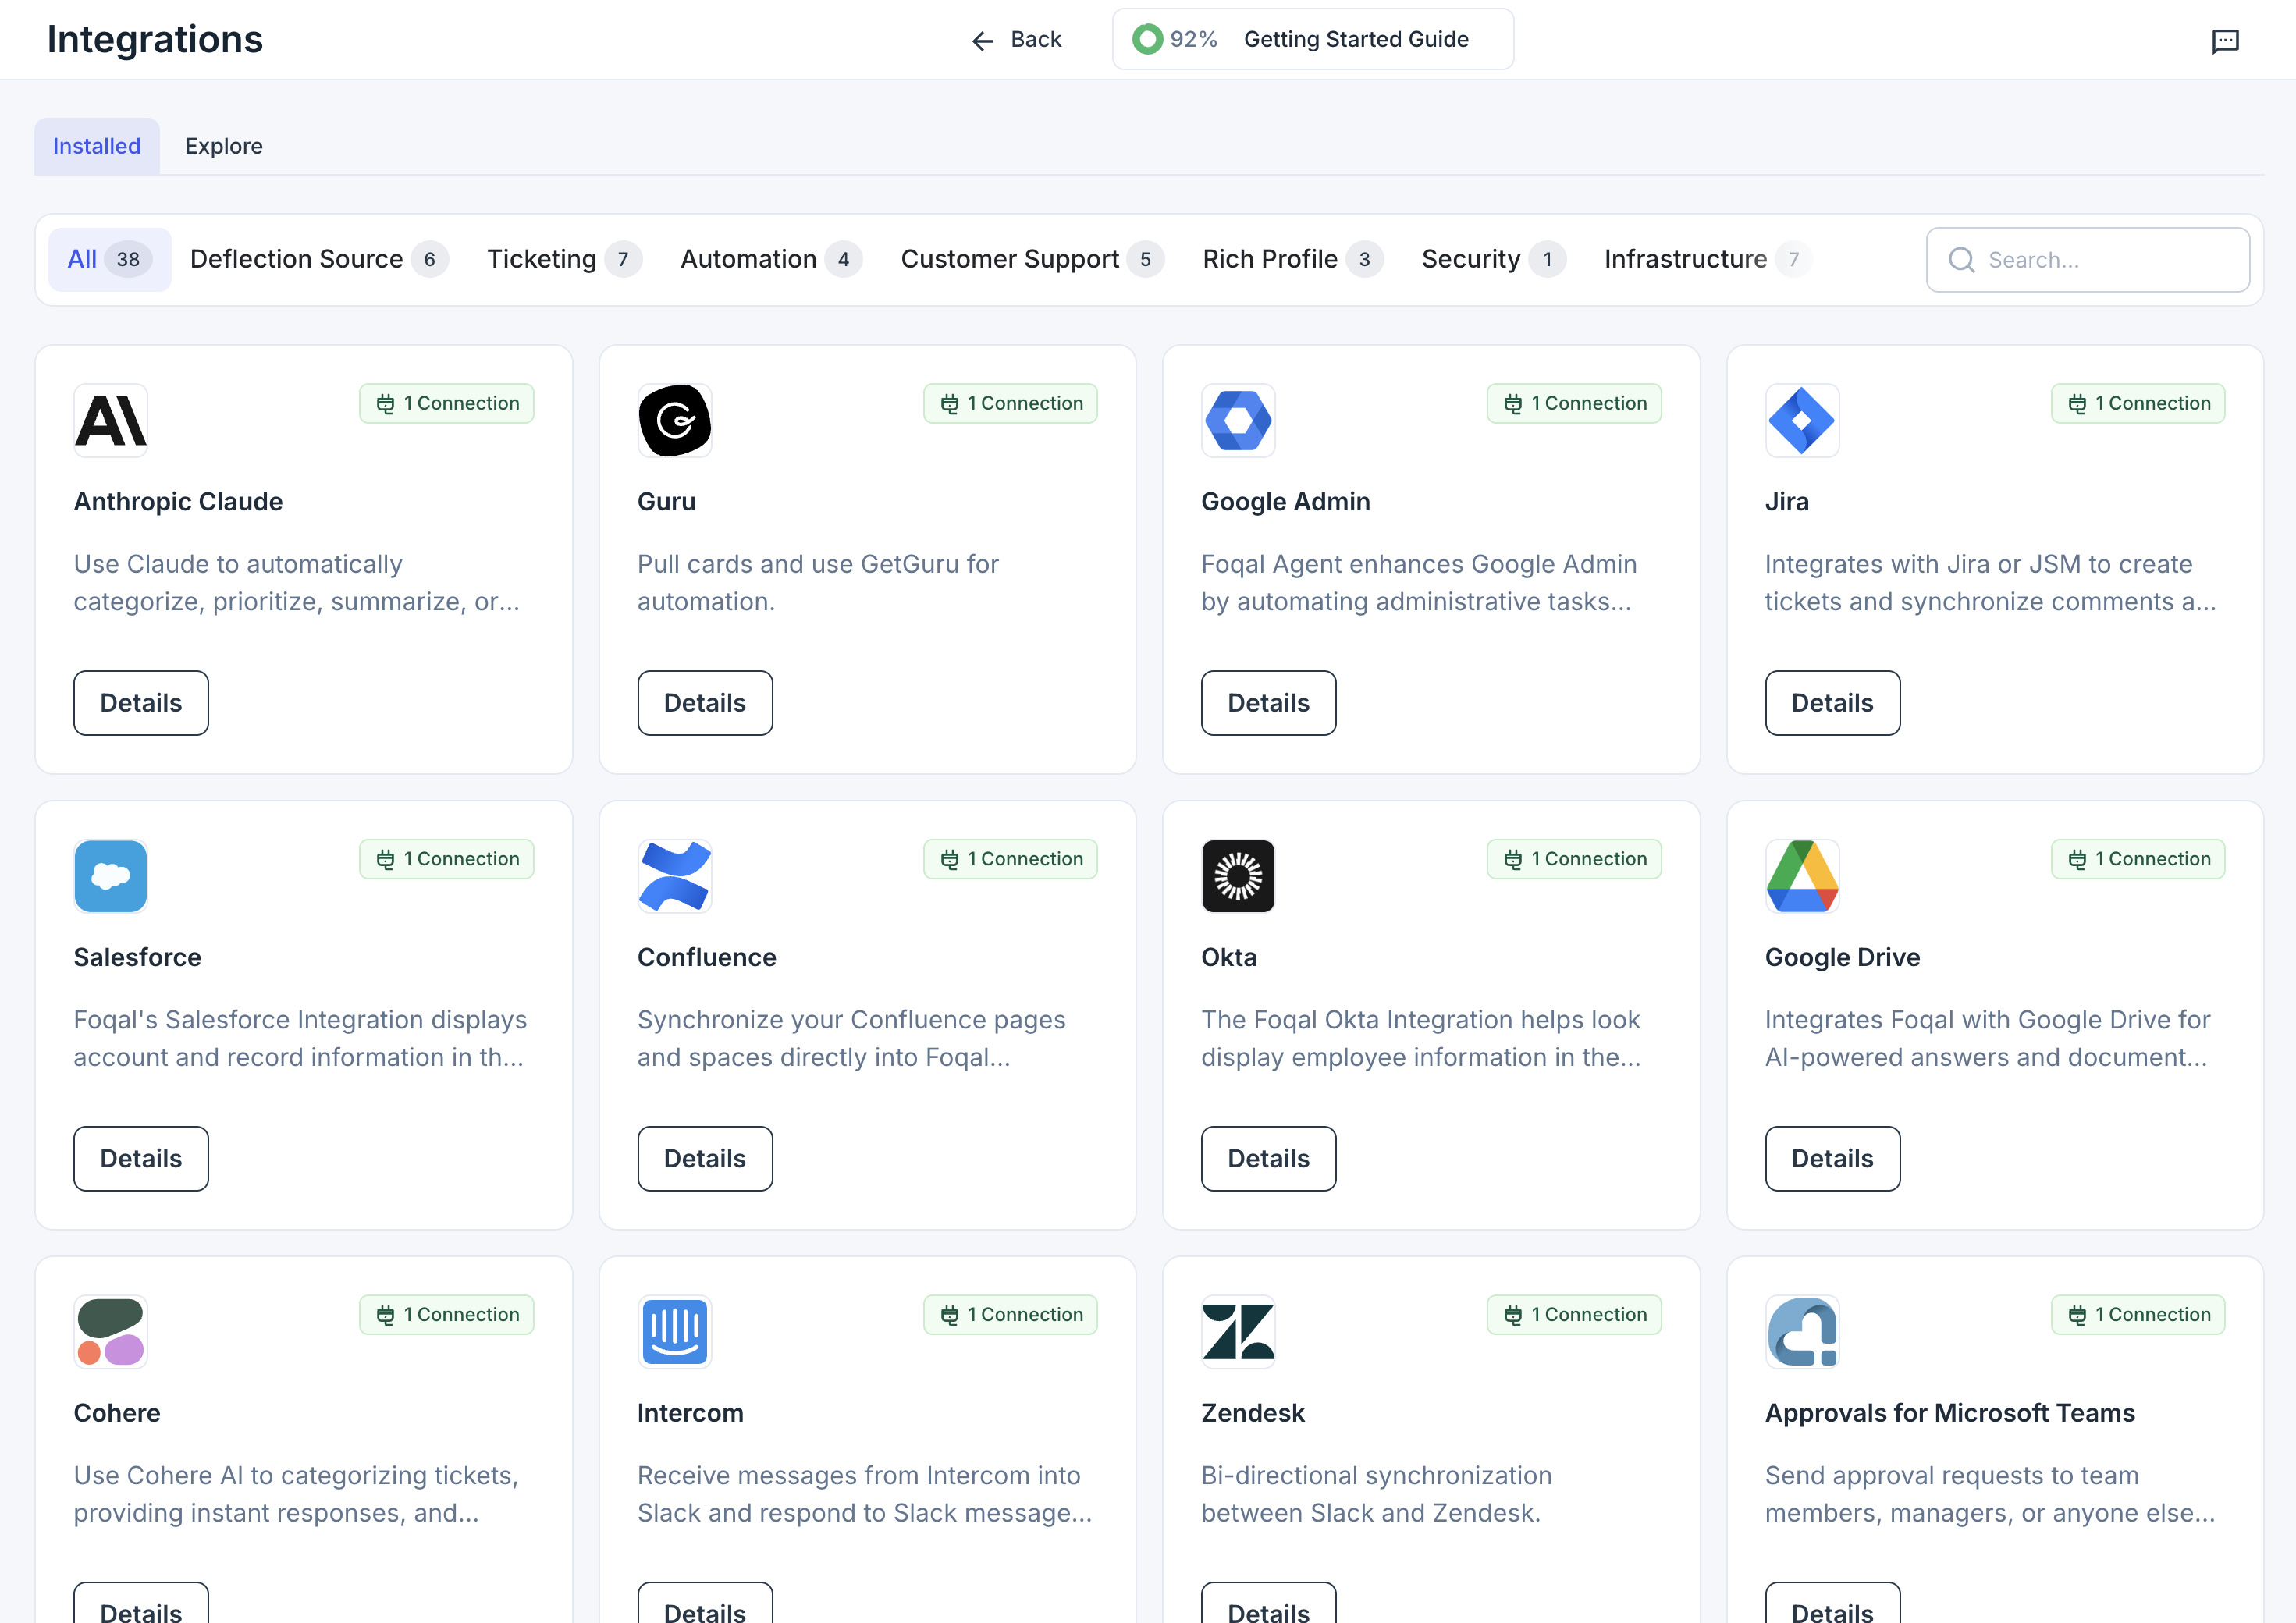Filter by Security category
Image resolution: width=2296 pixels, height=1623 pixels.
click(1494, 260)
